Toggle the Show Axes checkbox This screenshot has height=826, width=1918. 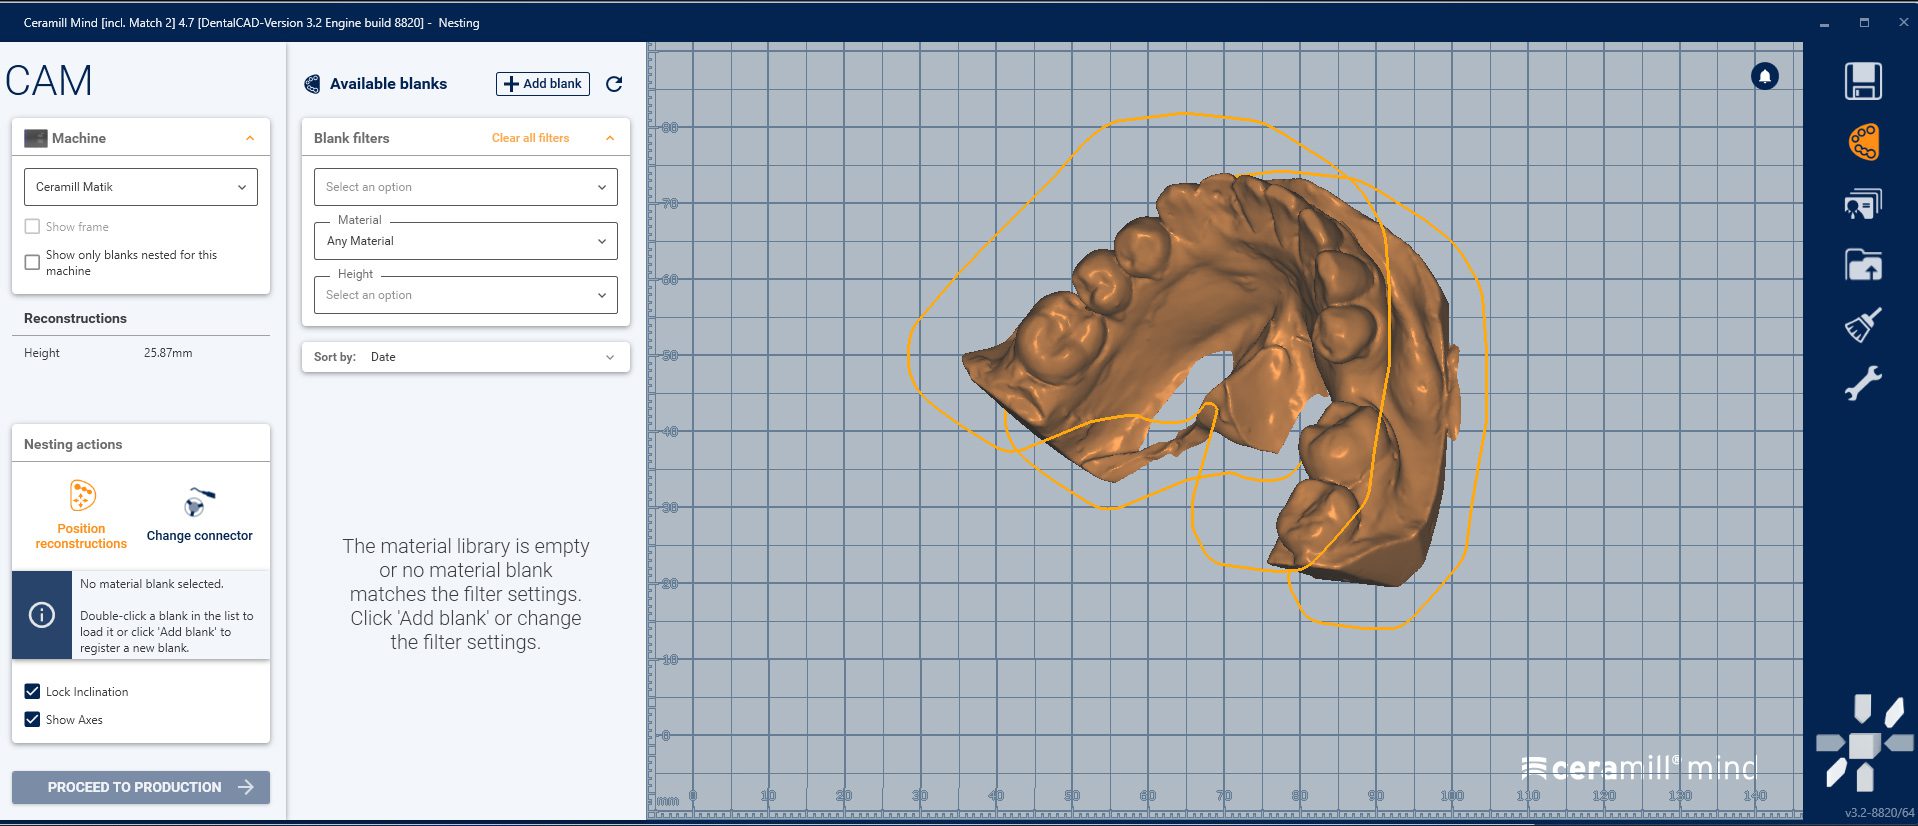(33, 719)
